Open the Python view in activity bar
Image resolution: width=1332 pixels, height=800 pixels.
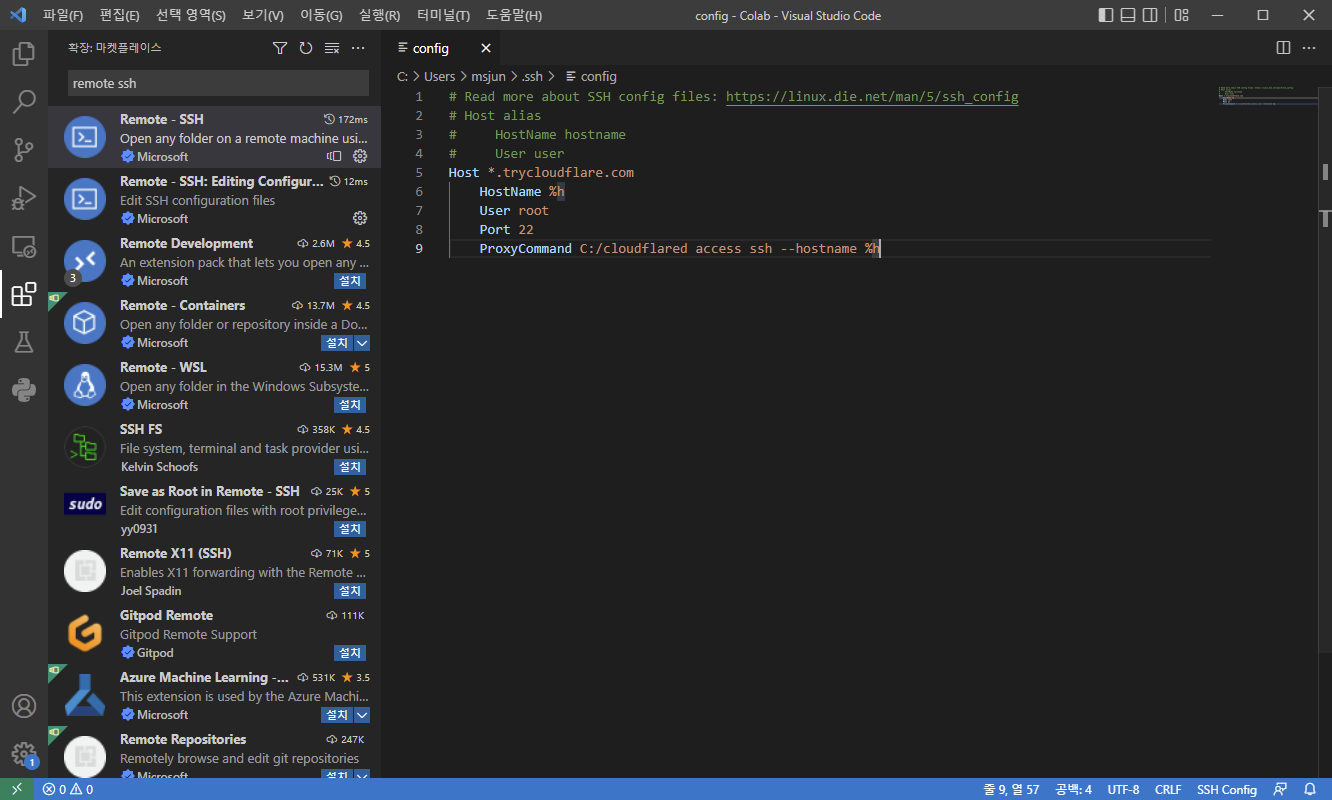(x=24, y=390)
